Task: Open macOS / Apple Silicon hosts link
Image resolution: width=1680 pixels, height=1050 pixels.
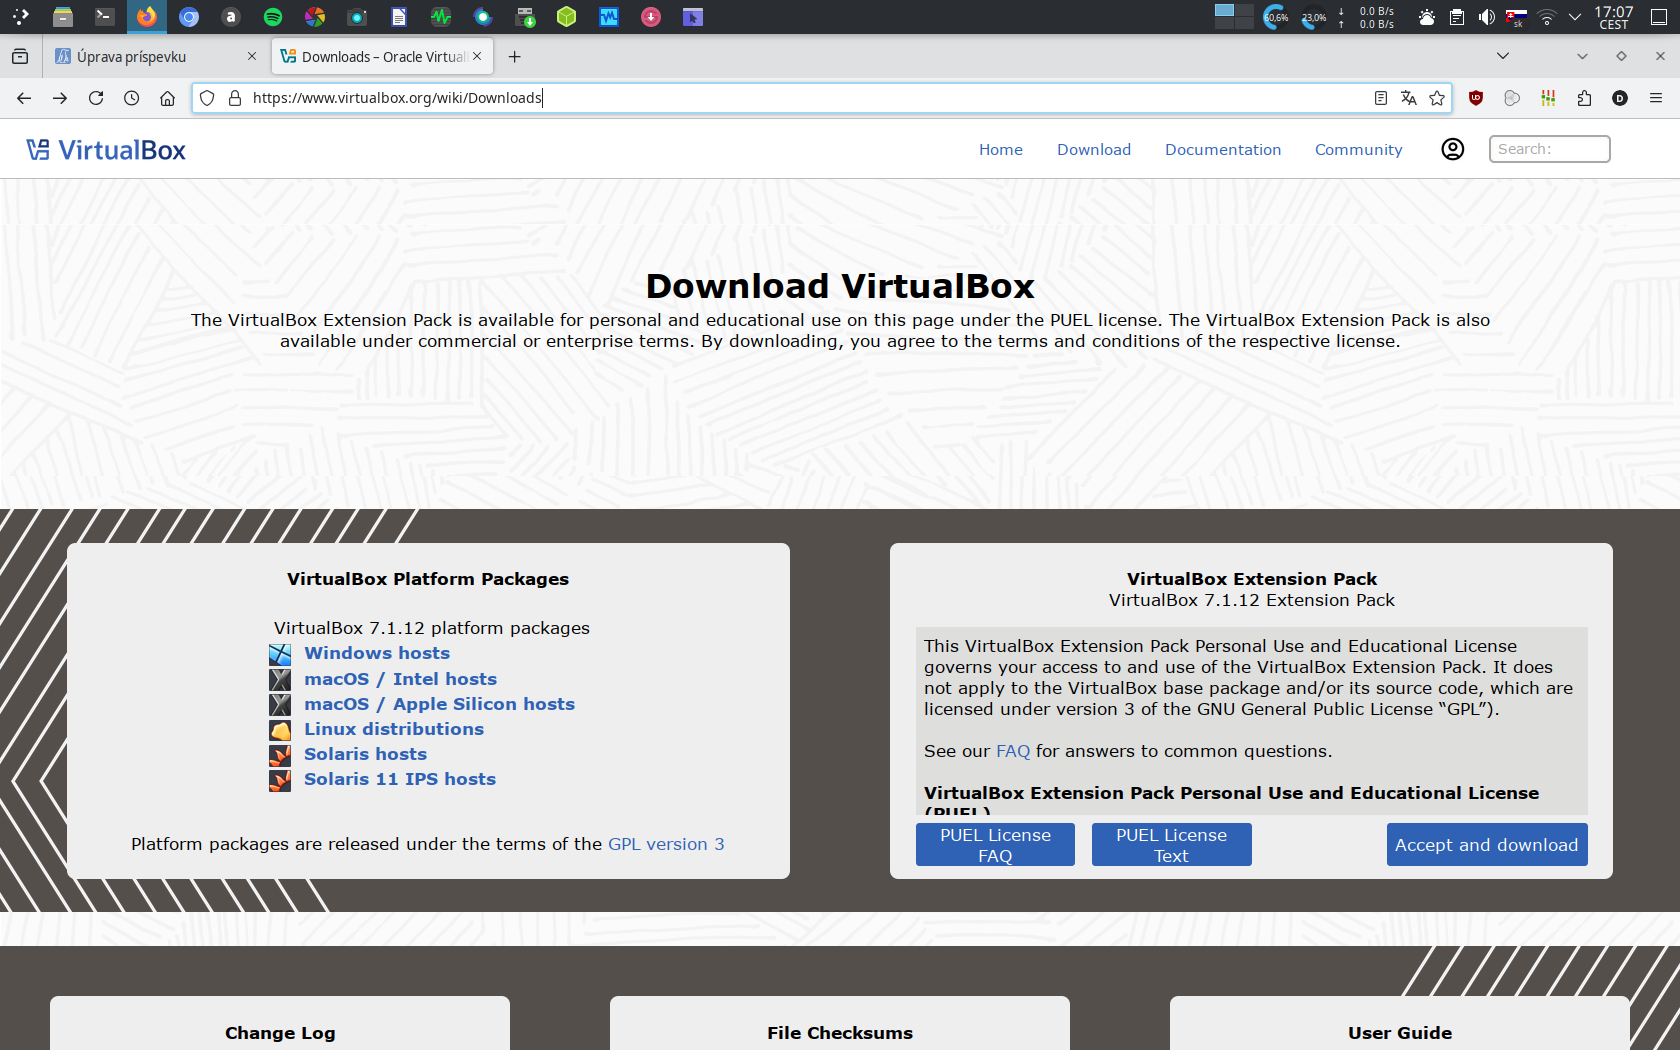Action: tap(439, 704)
